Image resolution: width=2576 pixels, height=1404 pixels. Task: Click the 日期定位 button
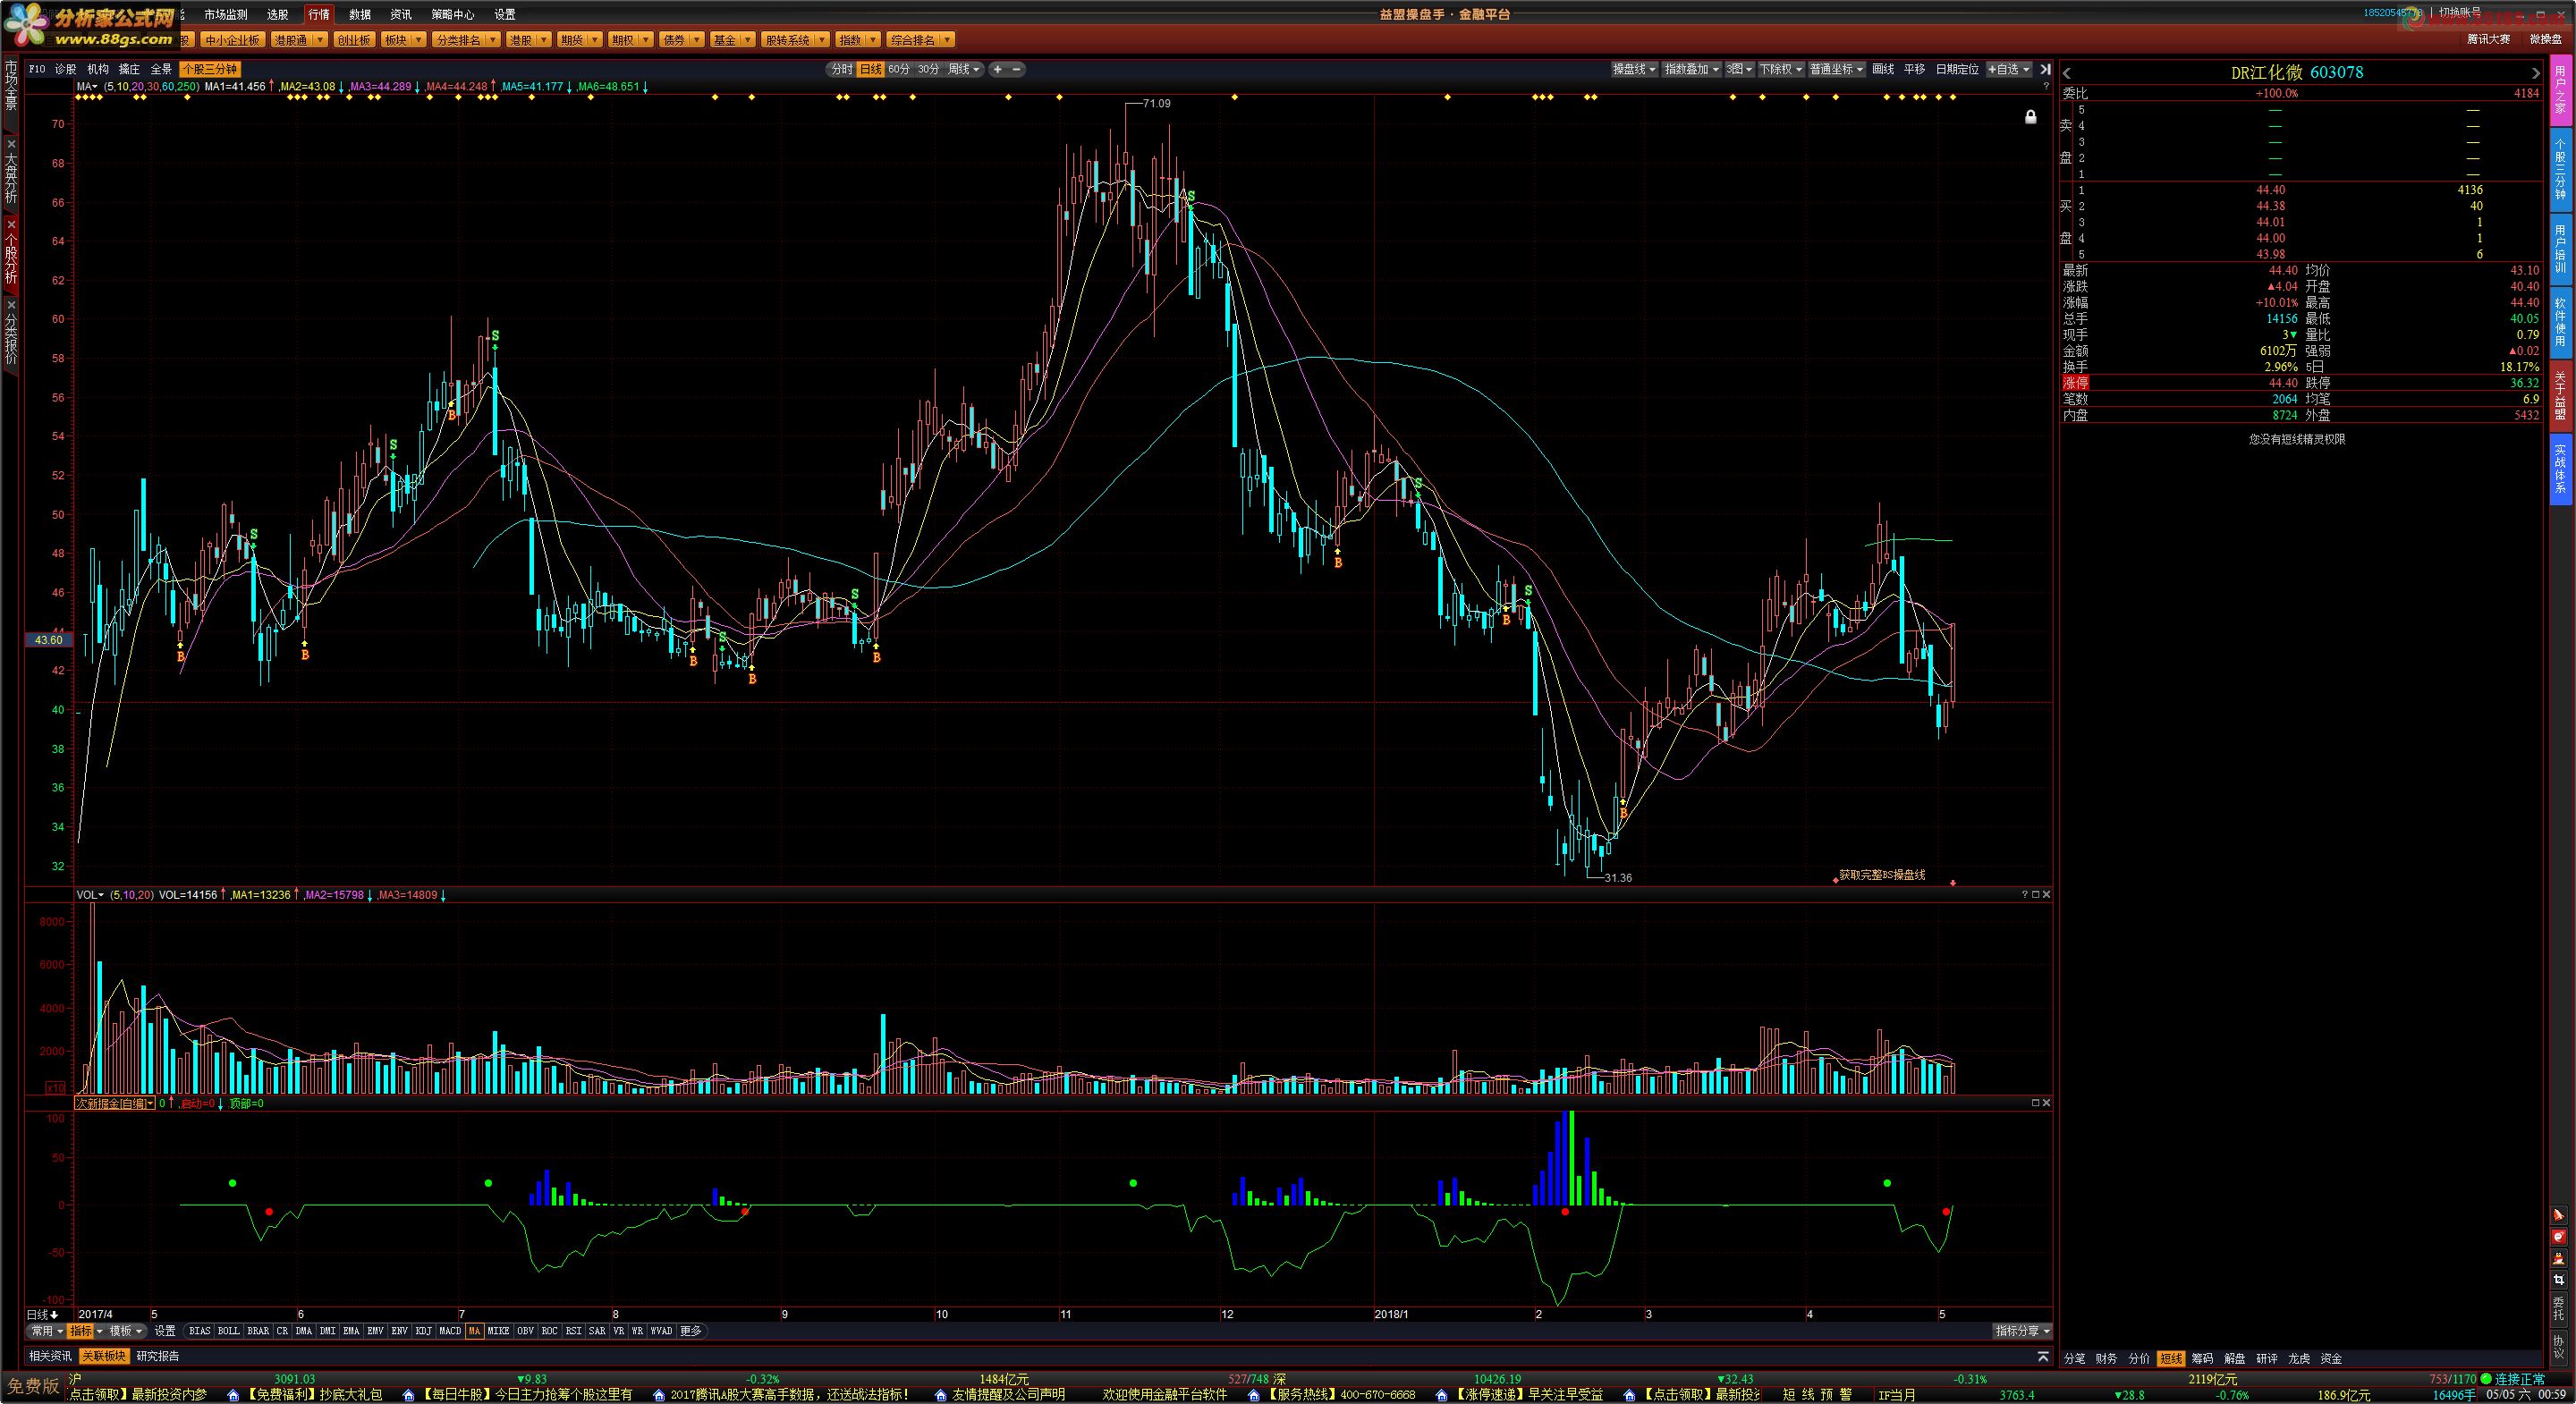(x=1957, y=69)
